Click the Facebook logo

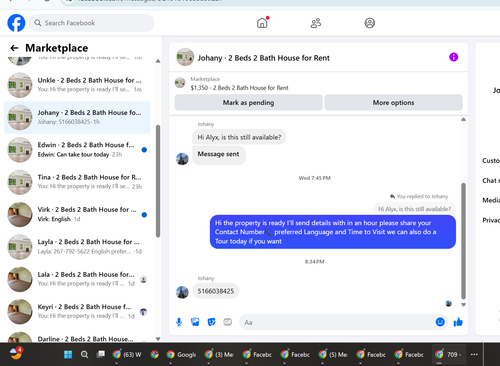[x=16, y=23]
